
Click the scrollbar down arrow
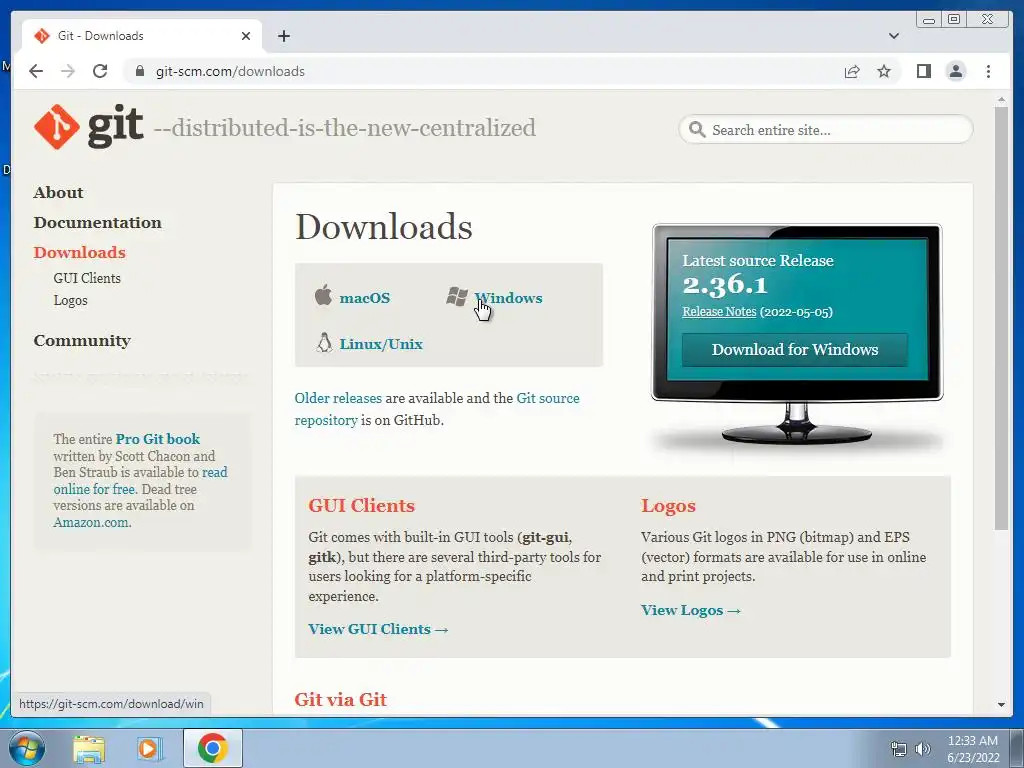click(x=1001, y=705)
